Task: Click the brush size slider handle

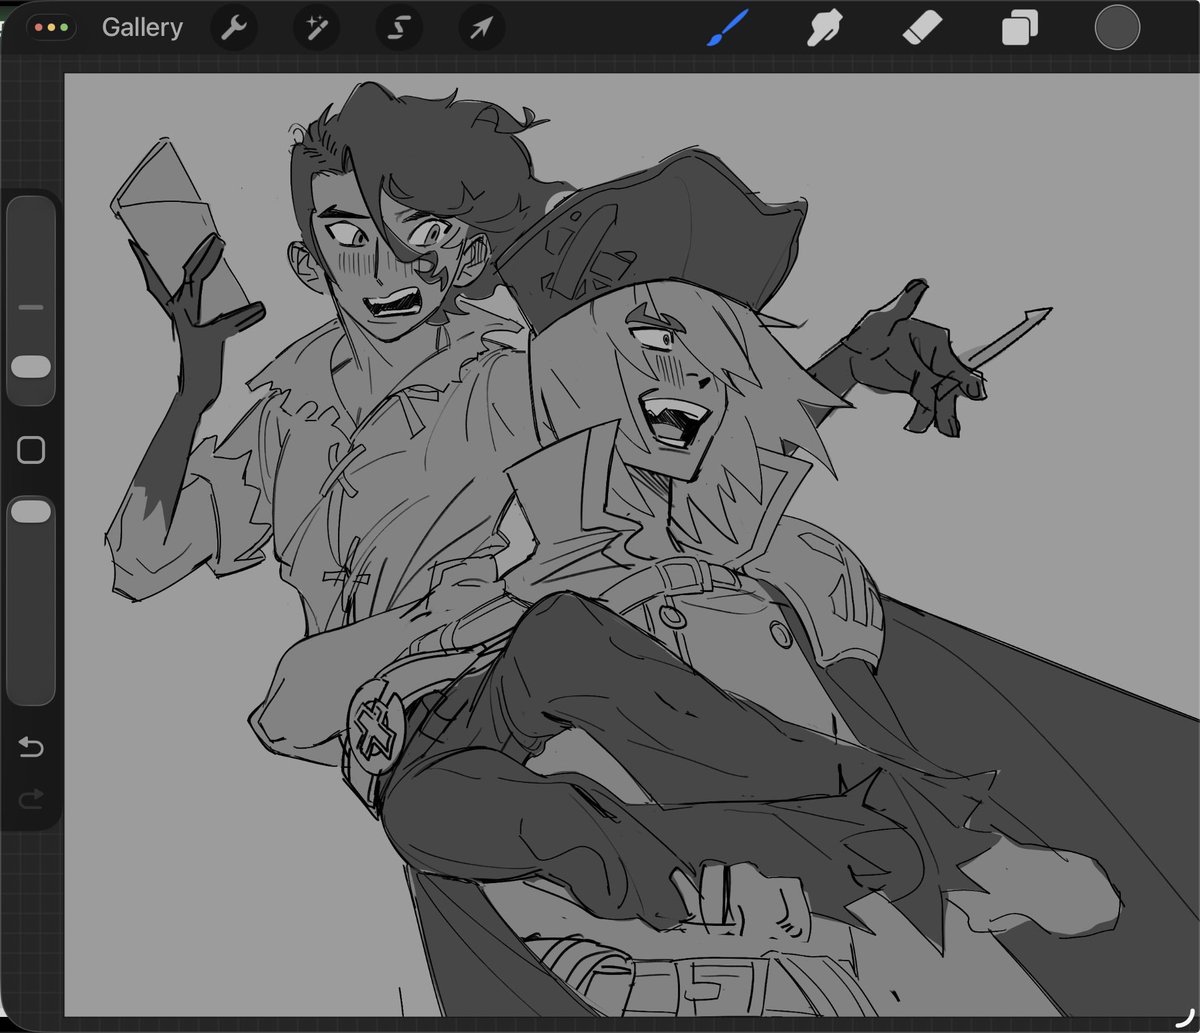Action: point(31,367)
